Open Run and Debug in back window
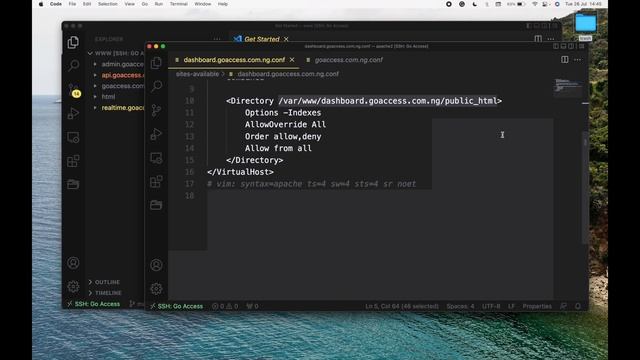The height and width of the screenshot is (360, 640). [x=73, y=113]
